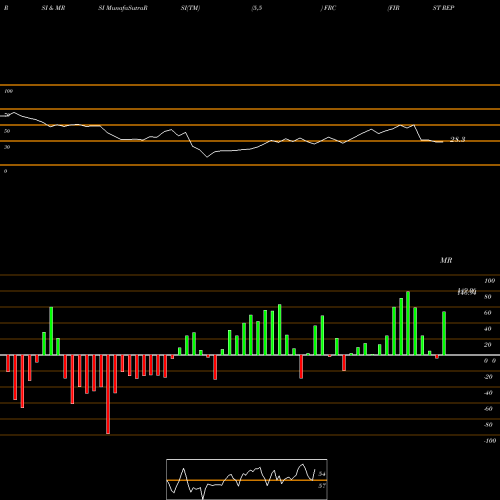Click the 'MR' chart label
The image size is (500, 500).
(446, 260)
